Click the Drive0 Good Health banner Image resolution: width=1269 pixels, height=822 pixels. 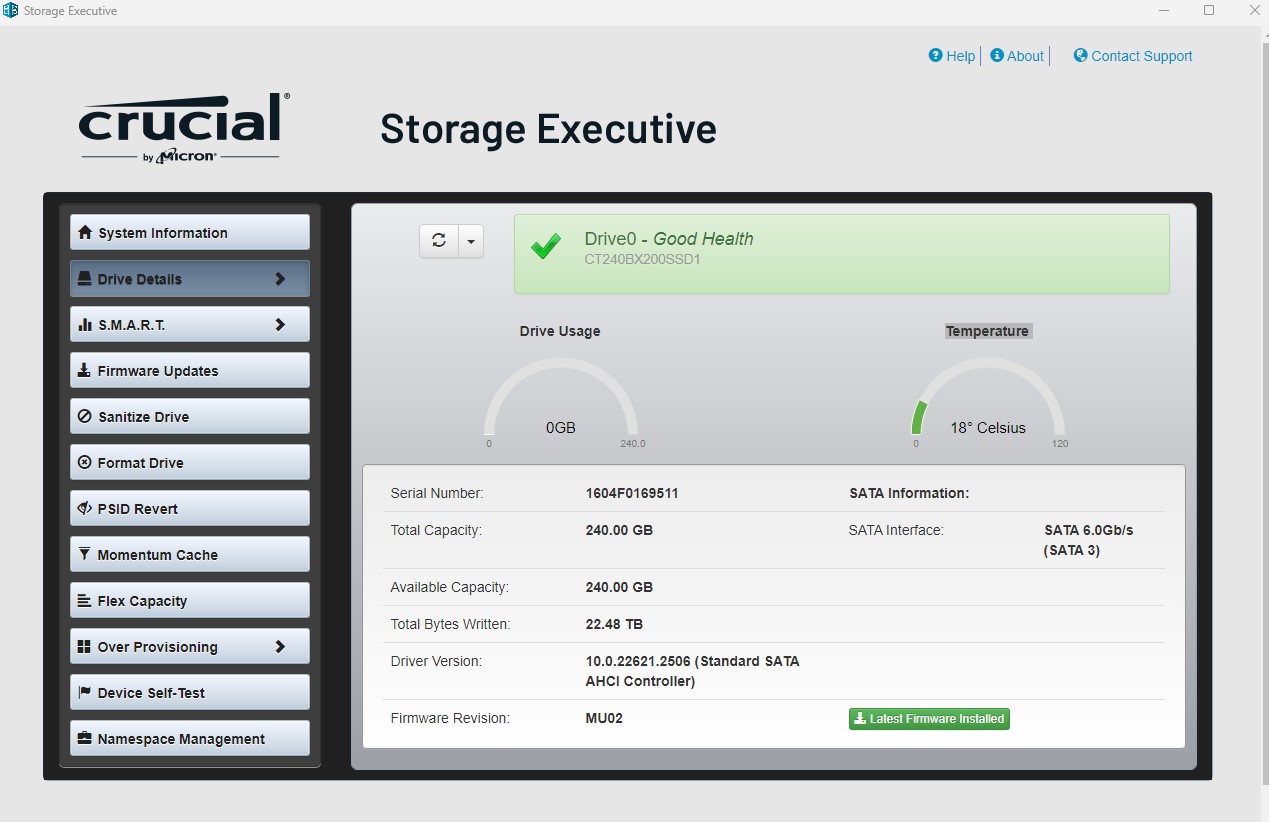click(x=841, y=254)
